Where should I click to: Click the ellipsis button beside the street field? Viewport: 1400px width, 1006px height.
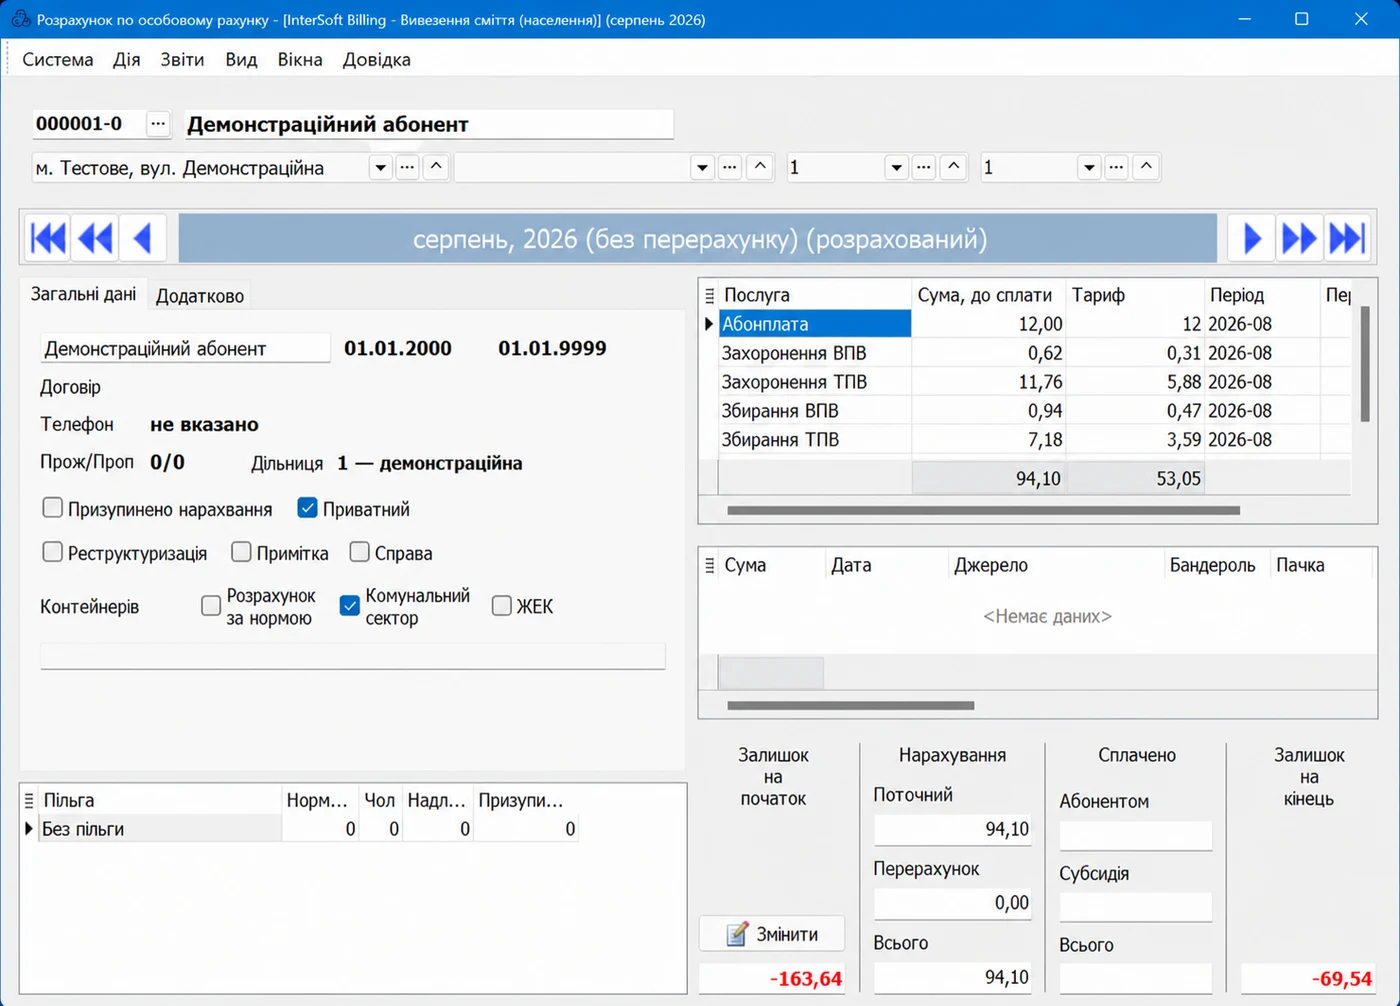coord(407,167)
